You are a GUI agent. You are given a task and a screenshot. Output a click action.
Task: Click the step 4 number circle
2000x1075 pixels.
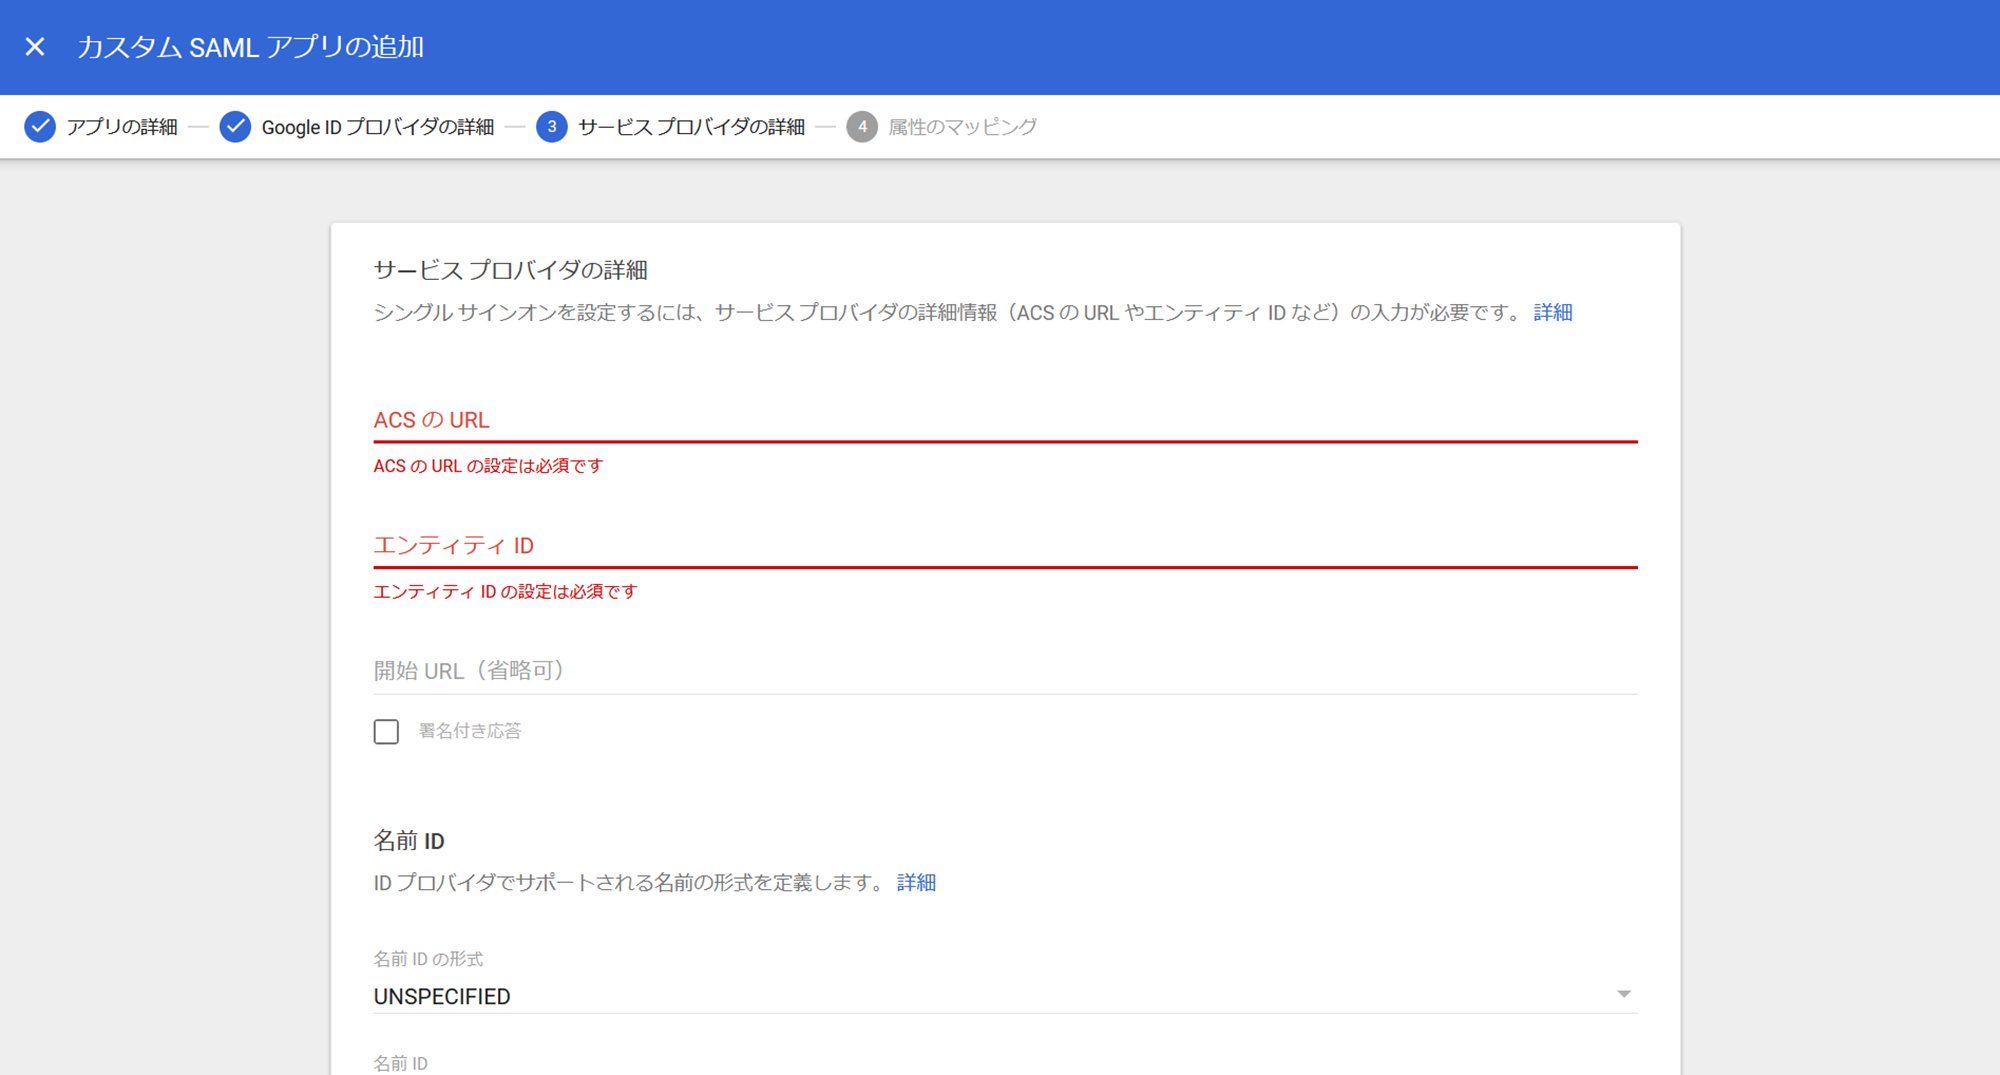(x=862, y=127)
